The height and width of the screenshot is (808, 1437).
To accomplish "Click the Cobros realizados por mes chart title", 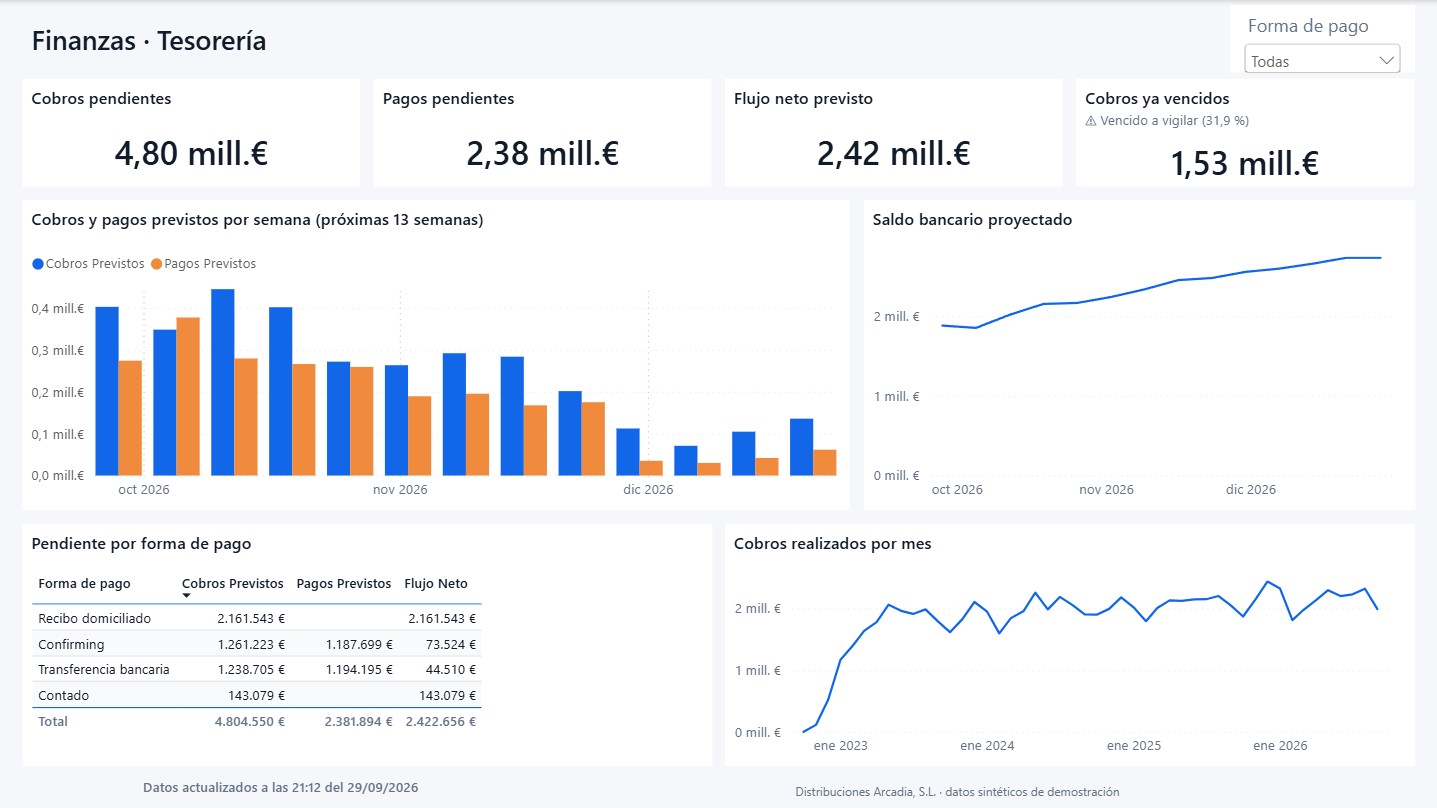I will 833,544.
